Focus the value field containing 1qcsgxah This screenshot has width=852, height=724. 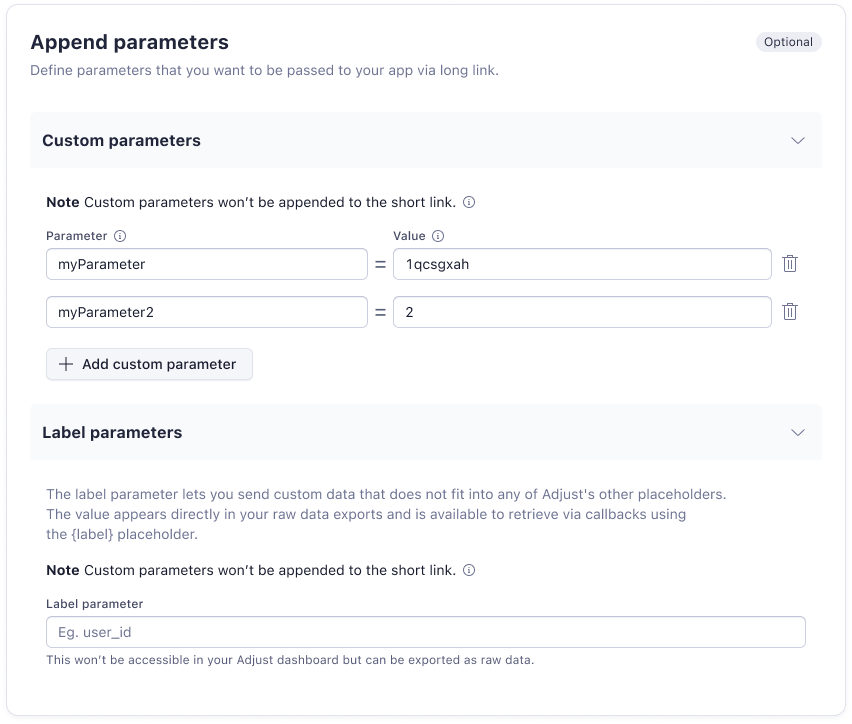click(581, 264)
